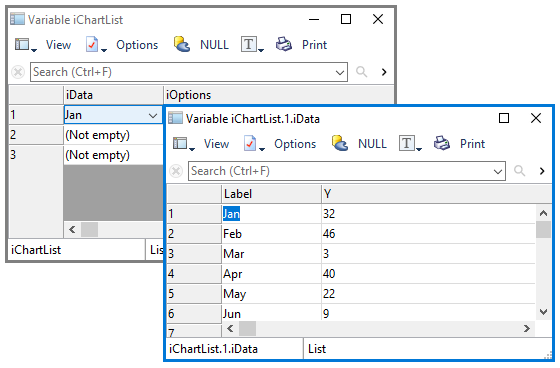This screenshot has height=368, width=560.
Task: Click iChartList.1.iData window title icon
Action: pos(175,118)
